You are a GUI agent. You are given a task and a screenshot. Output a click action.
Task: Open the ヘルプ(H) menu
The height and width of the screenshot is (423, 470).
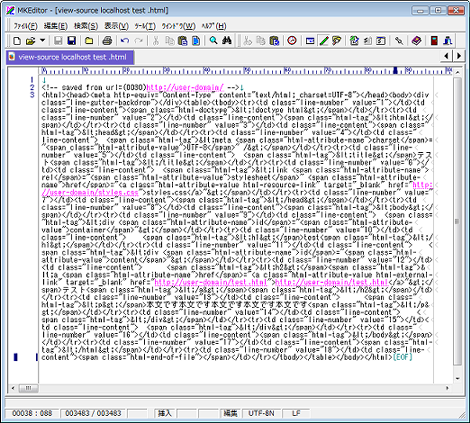coord(214,26)
